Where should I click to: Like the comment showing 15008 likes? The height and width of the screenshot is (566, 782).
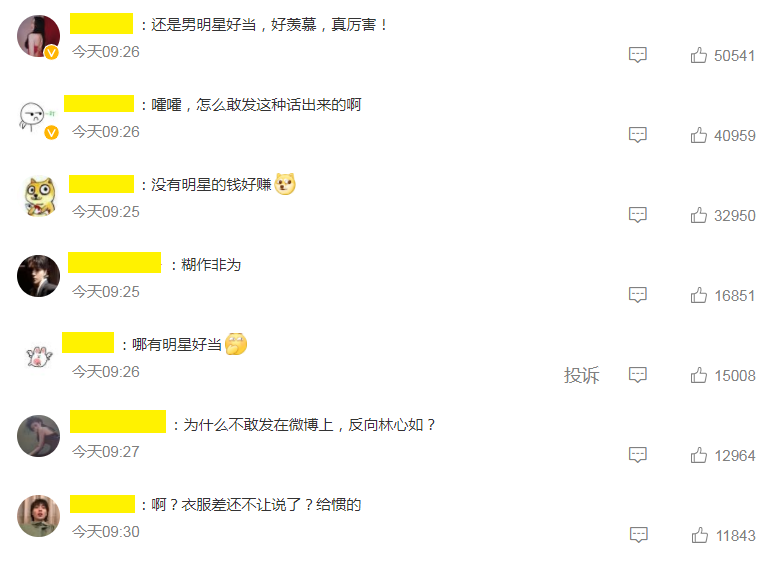click(x=699, y=375)
